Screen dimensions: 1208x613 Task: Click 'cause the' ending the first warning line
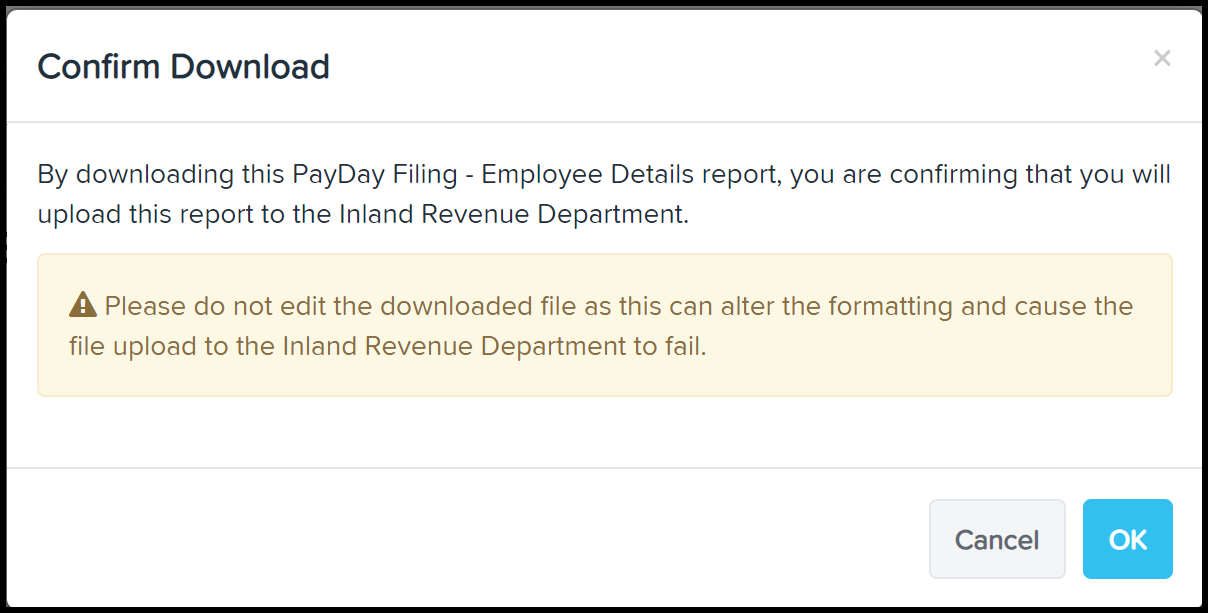point(1074,305)
